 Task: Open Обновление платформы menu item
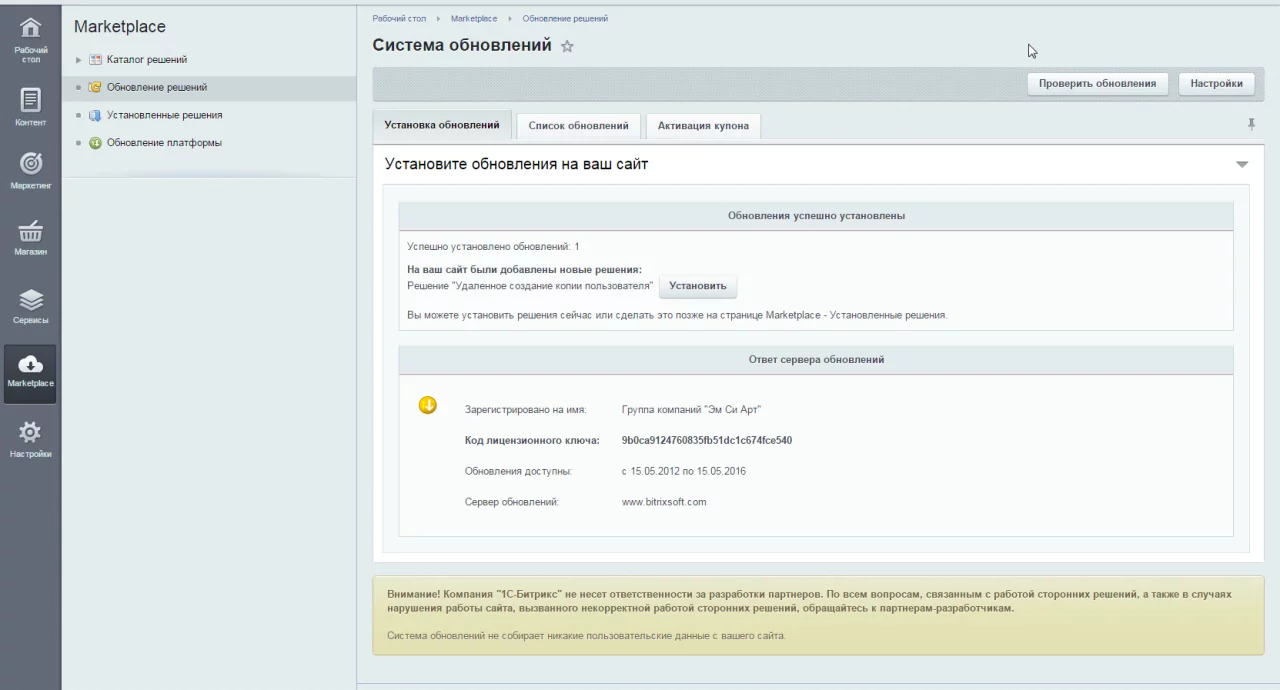[x=164, y=143]
